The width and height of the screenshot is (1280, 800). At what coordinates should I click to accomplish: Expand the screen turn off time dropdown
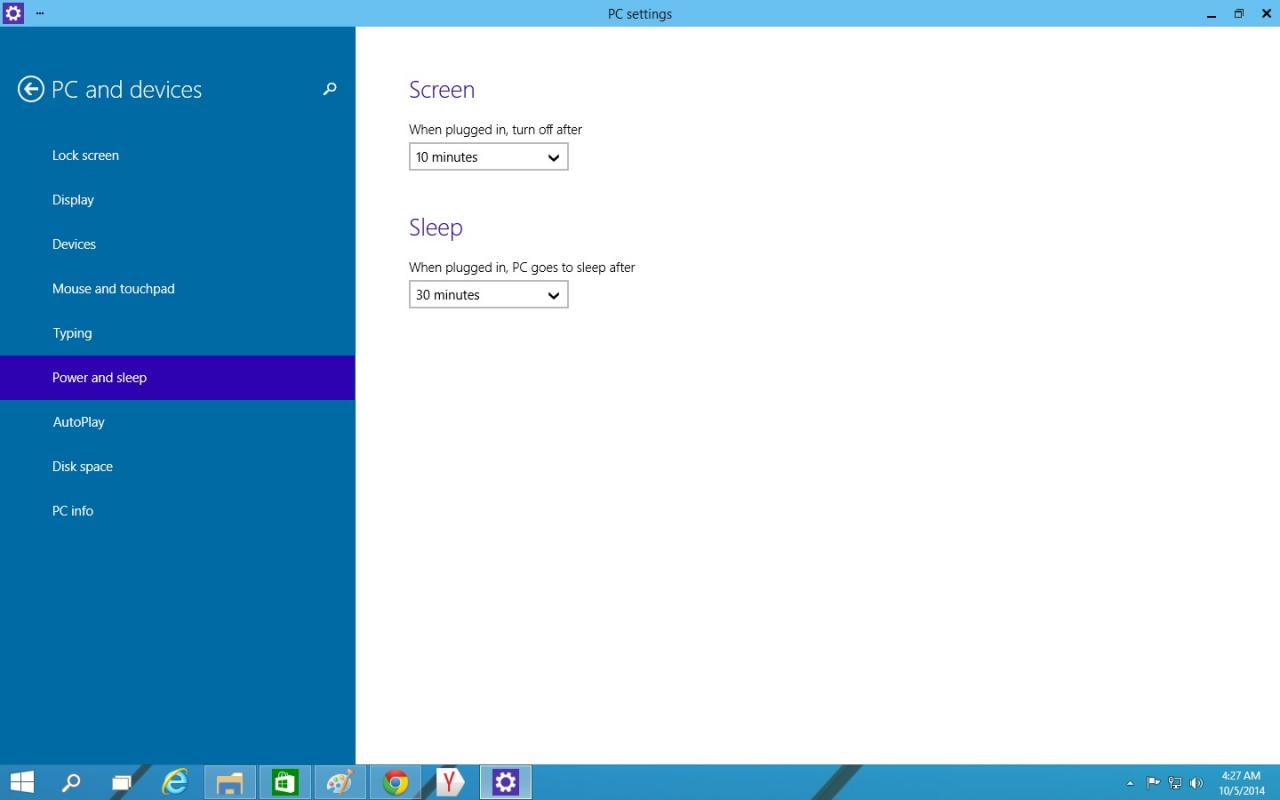click(x=489, y=157)
